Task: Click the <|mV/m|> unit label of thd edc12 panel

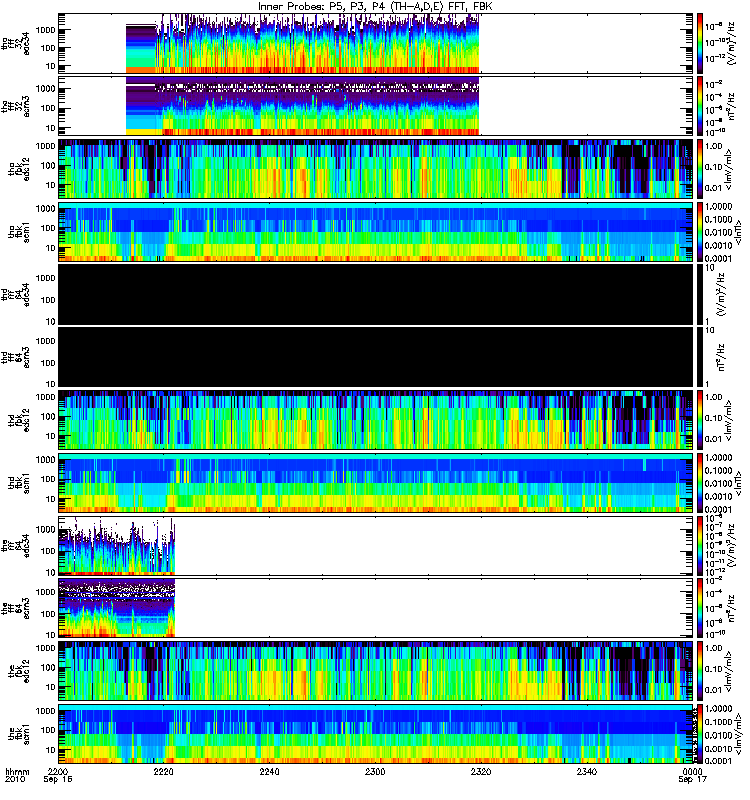Action: (729, 420)
